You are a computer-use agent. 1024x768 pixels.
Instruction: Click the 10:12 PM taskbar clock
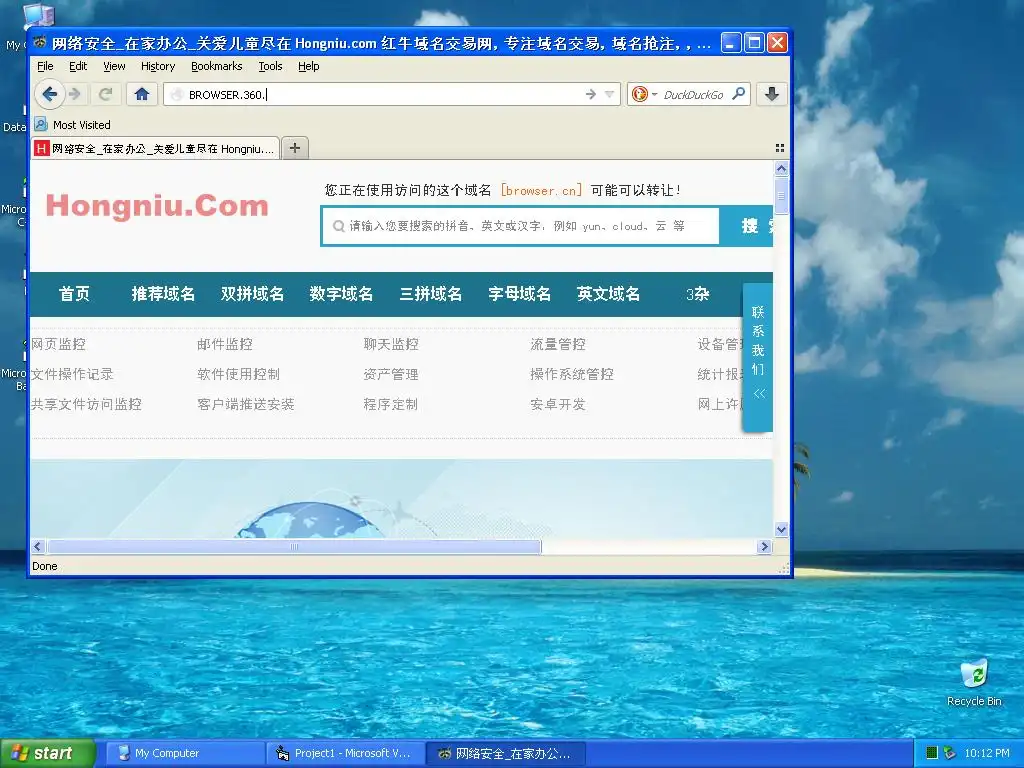point(987,753)
